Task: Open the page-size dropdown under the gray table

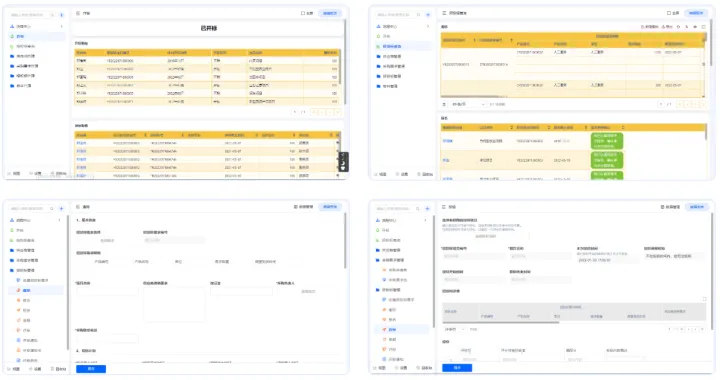Action: pyautogui.click(x=454, y=330)
